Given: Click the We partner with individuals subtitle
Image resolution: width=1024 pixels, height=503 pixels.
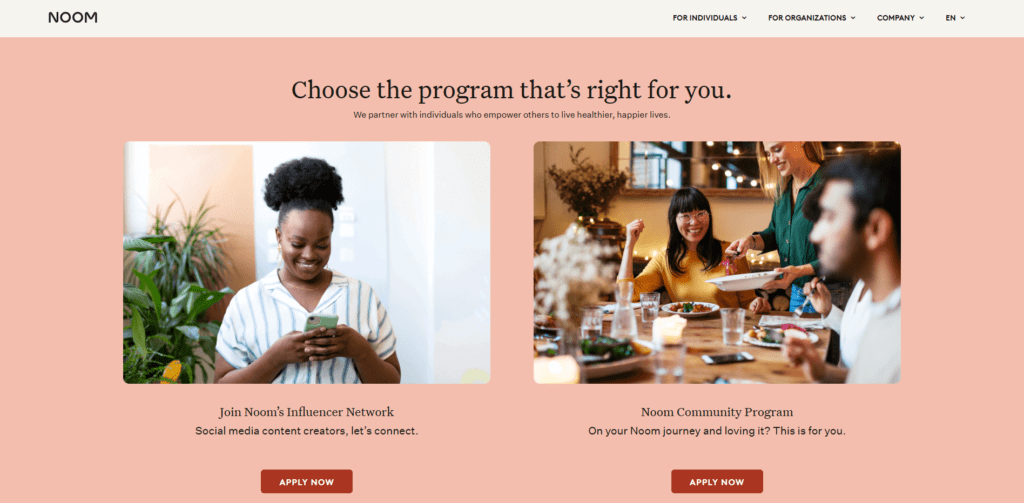Looking at the screenshot, I should (x=512, y=115).
